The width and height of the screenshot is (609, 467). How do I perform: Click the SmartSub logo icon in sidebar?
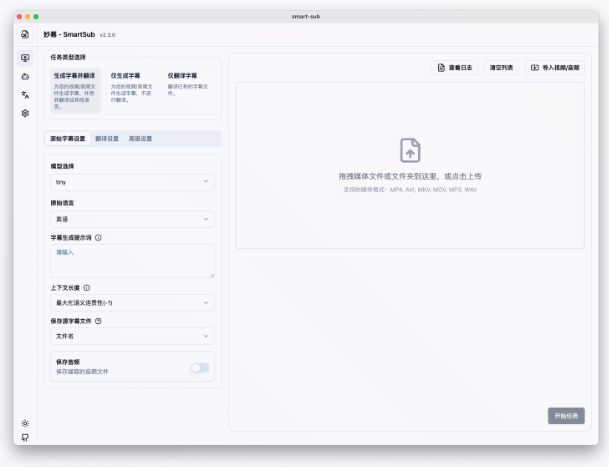[25, 35]
